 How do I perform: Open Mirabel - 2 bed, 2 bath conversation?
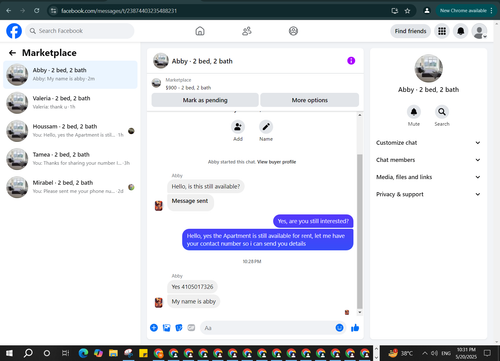point(70,187)
